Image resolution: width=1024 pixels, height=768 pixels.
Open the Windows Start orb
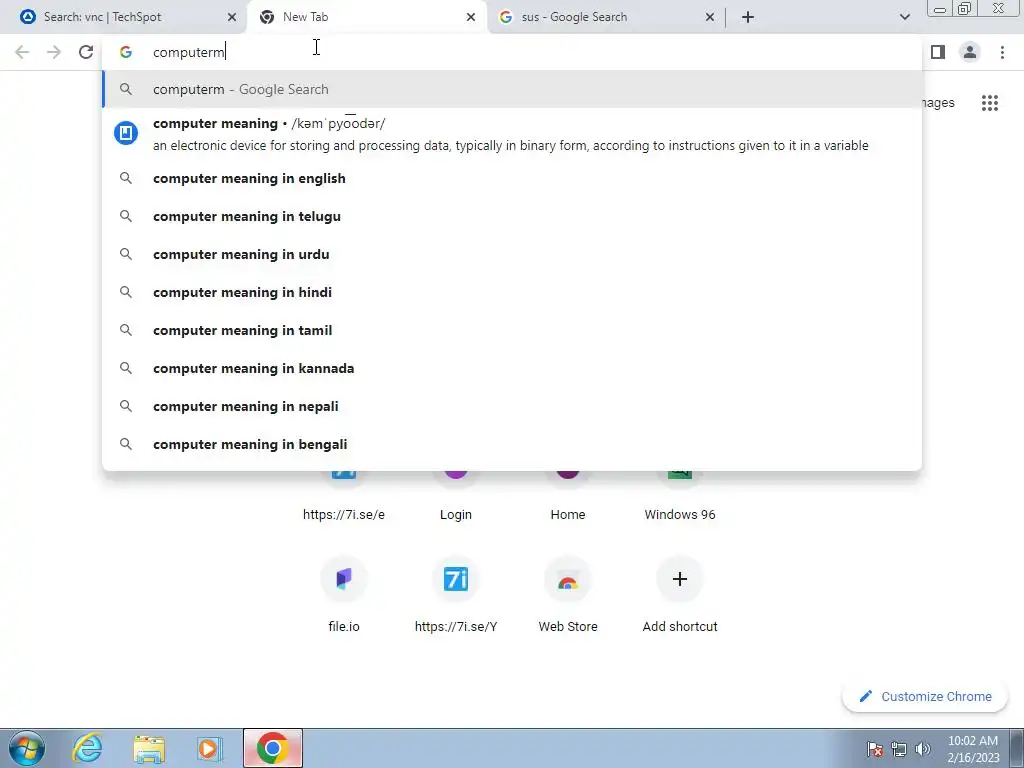pos(27,748)
